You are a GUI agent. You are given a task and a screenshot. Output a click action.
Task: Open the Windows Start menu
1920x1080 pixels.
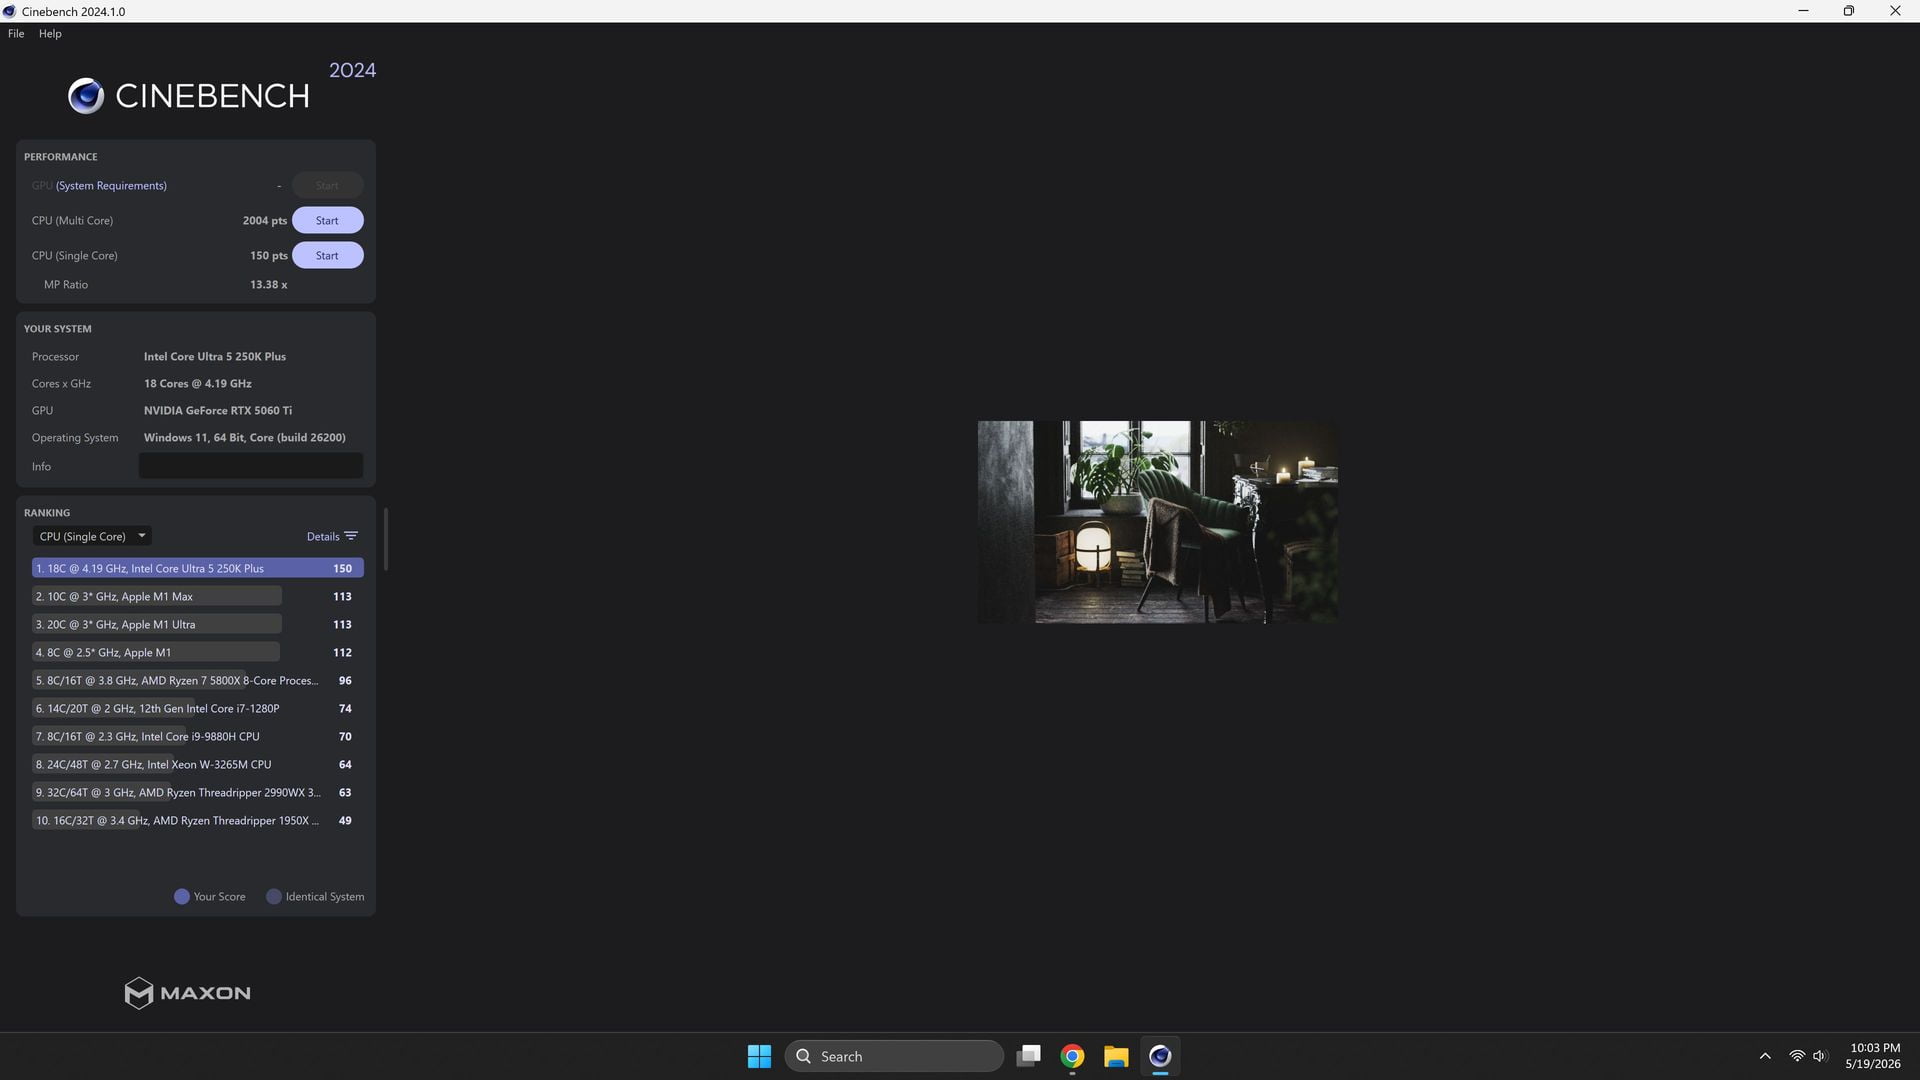(759, 1056)
